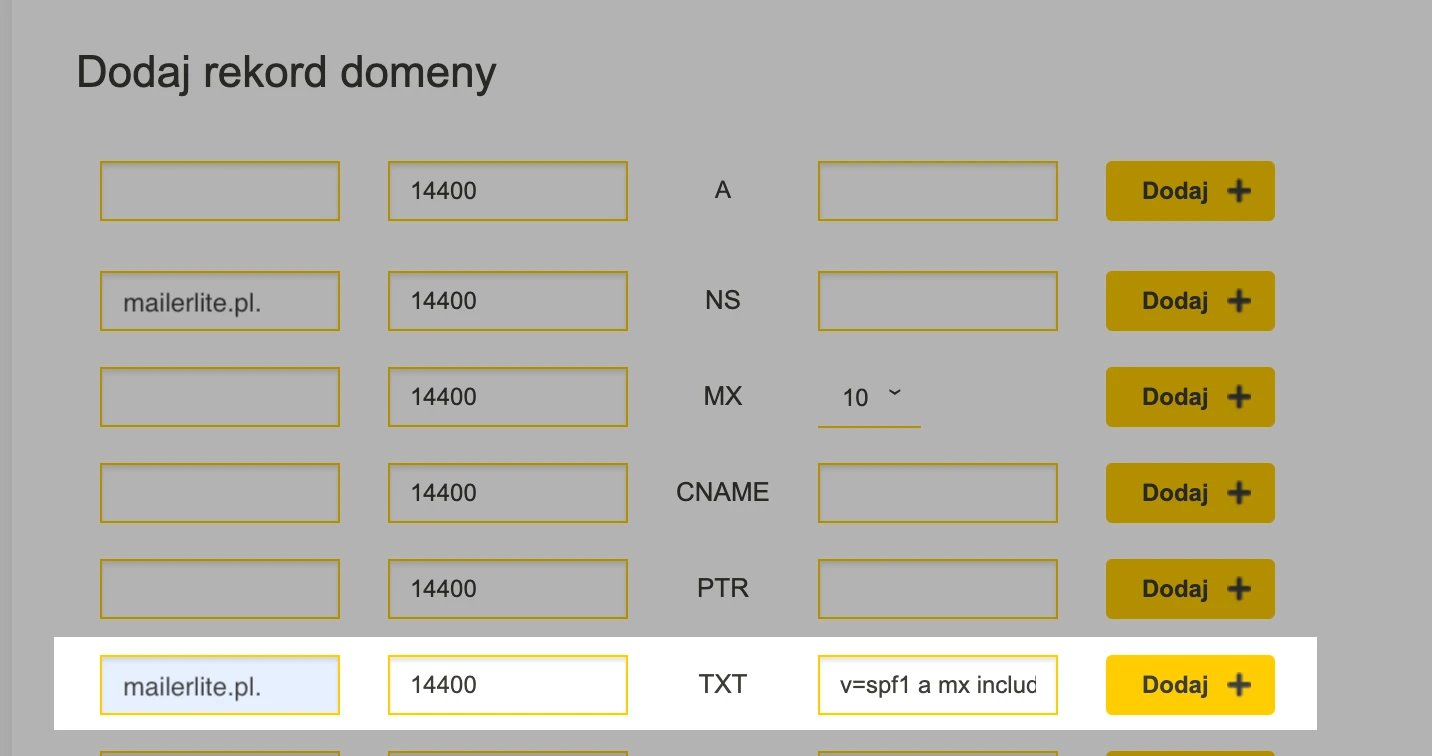Click the CNAME record value field
This screenshot has width=1432, height=756.
[x=937, y=493]
